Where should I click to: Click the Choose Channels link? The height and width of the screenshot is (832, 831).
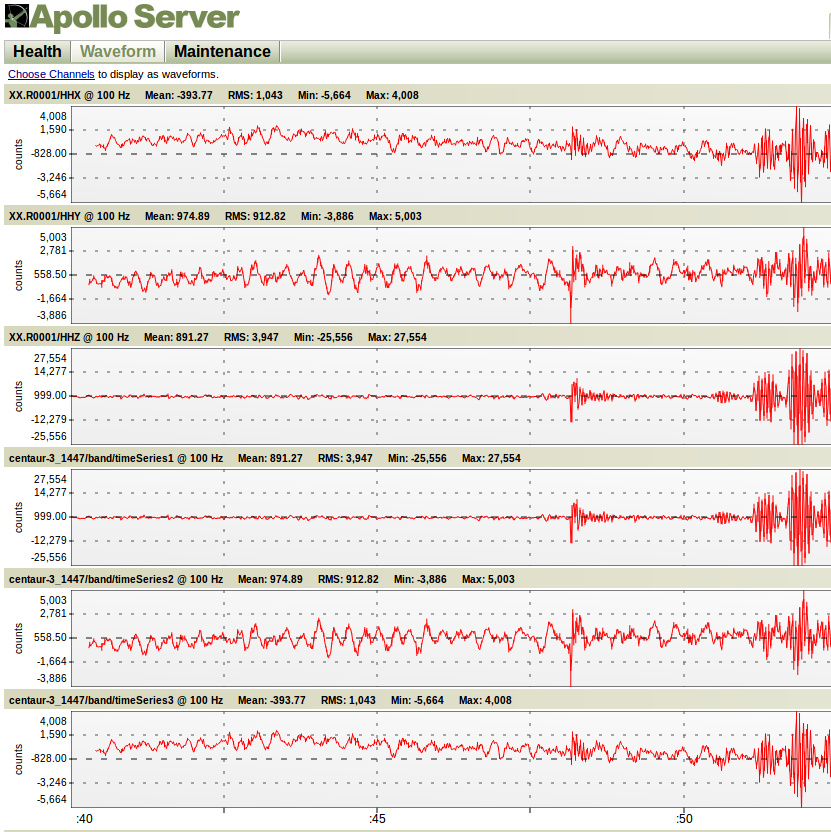[x=51, y=74]
